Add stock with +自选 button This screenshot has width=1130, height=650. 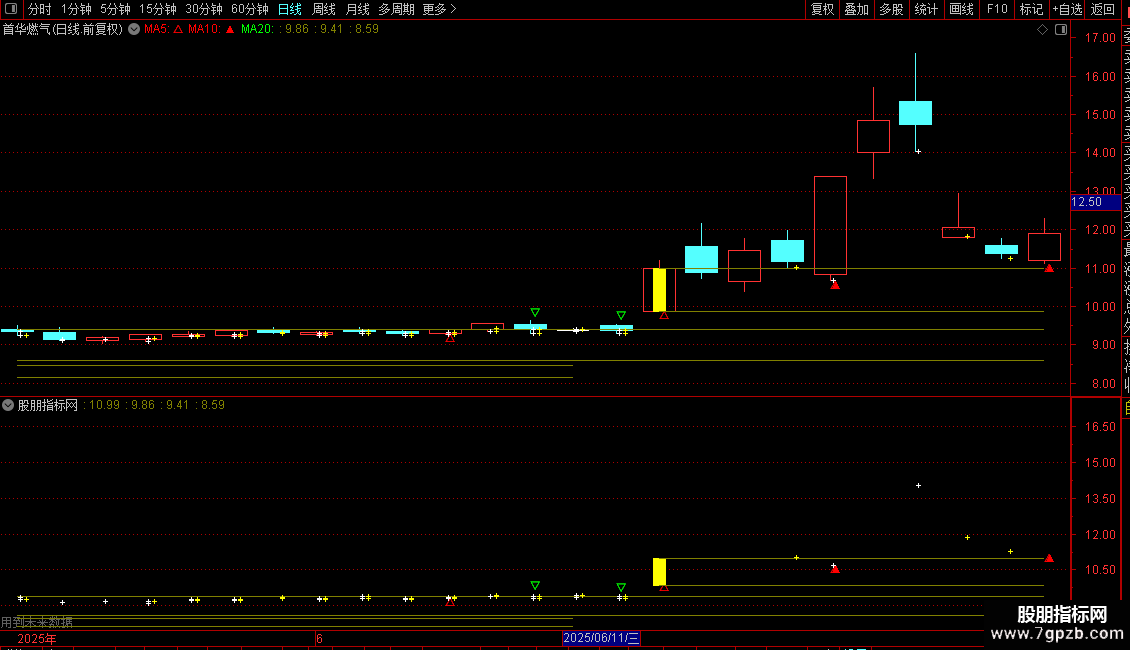click(1067, 9)
